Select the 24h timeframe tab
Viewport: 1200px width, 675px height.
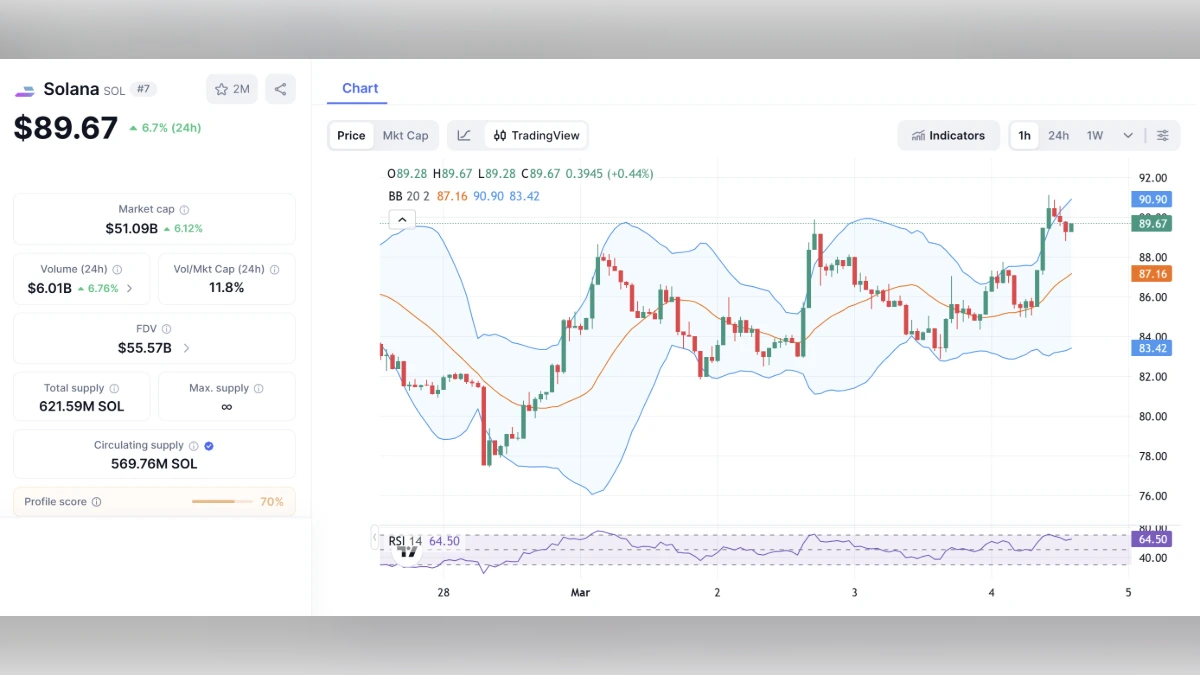click(x=1058, y=135)
